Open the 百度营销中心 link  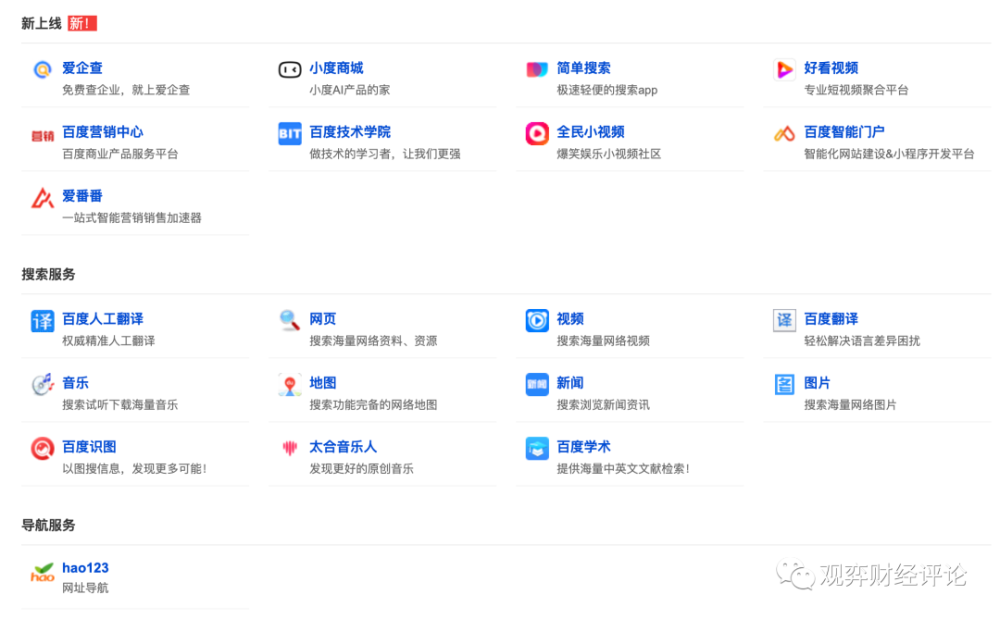pos(102,132)
